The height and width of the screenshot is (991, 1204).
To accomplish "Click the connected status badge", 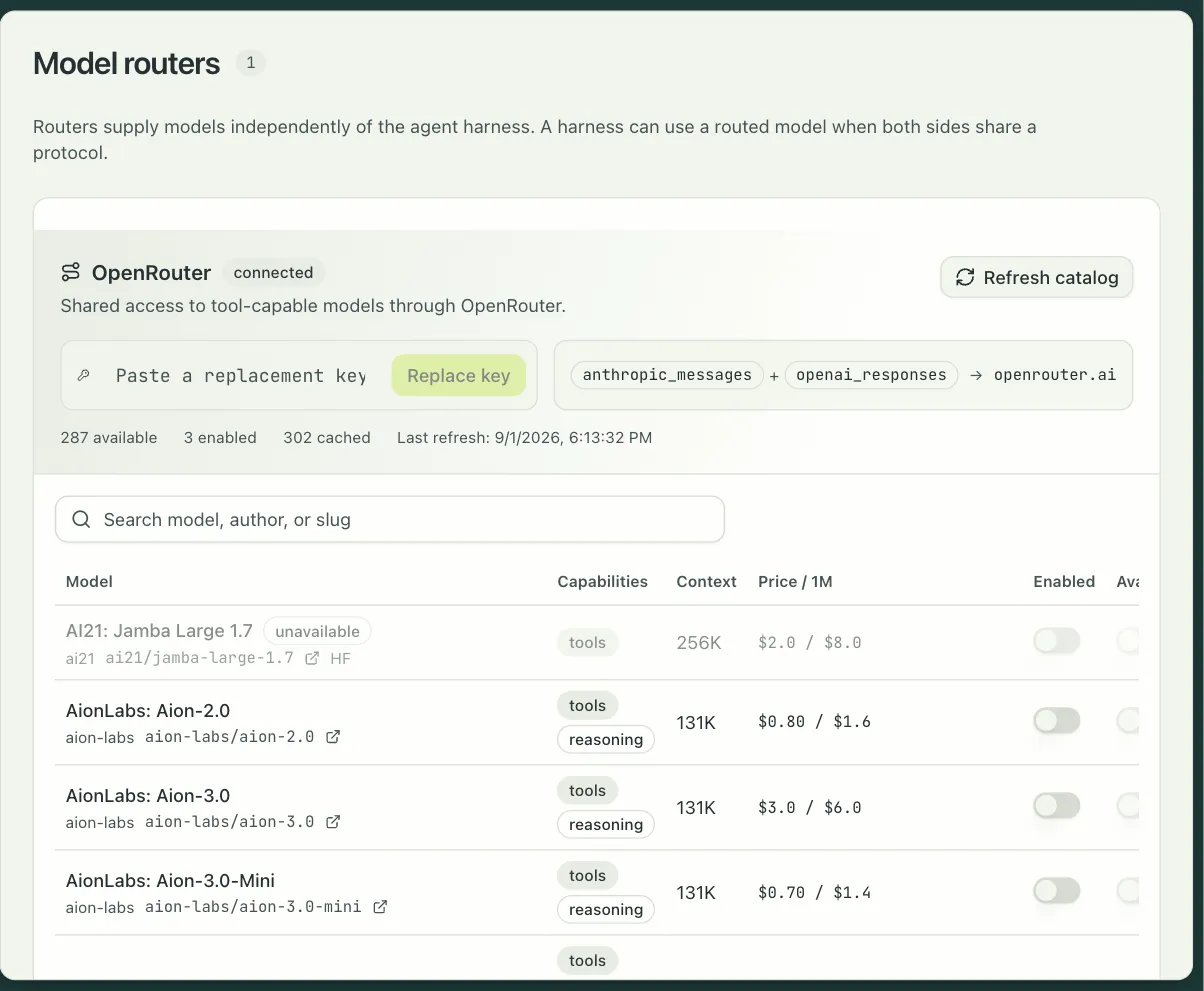I will (273, 272).
